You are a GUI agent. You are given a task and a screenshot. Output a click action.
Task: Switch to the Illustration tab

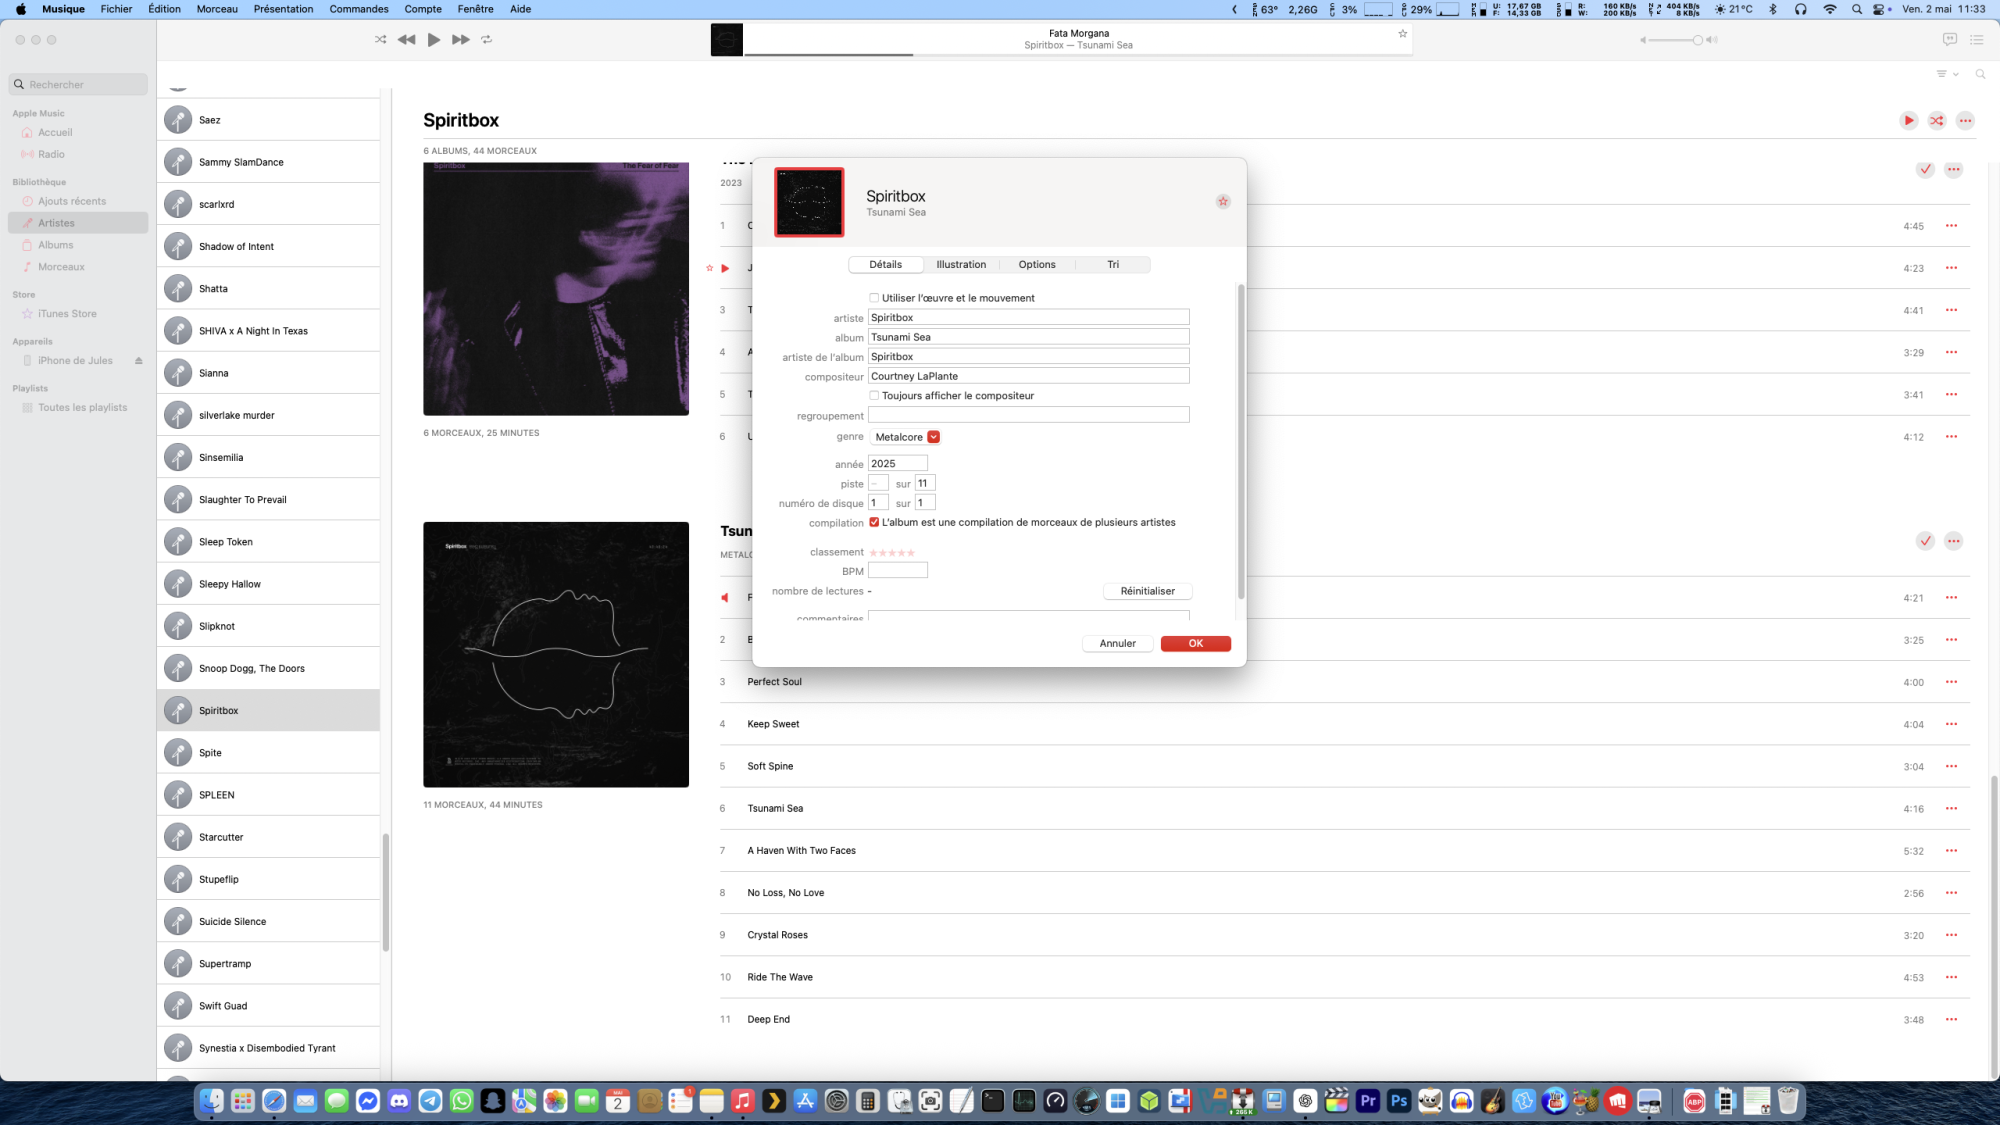coord(961,265)
